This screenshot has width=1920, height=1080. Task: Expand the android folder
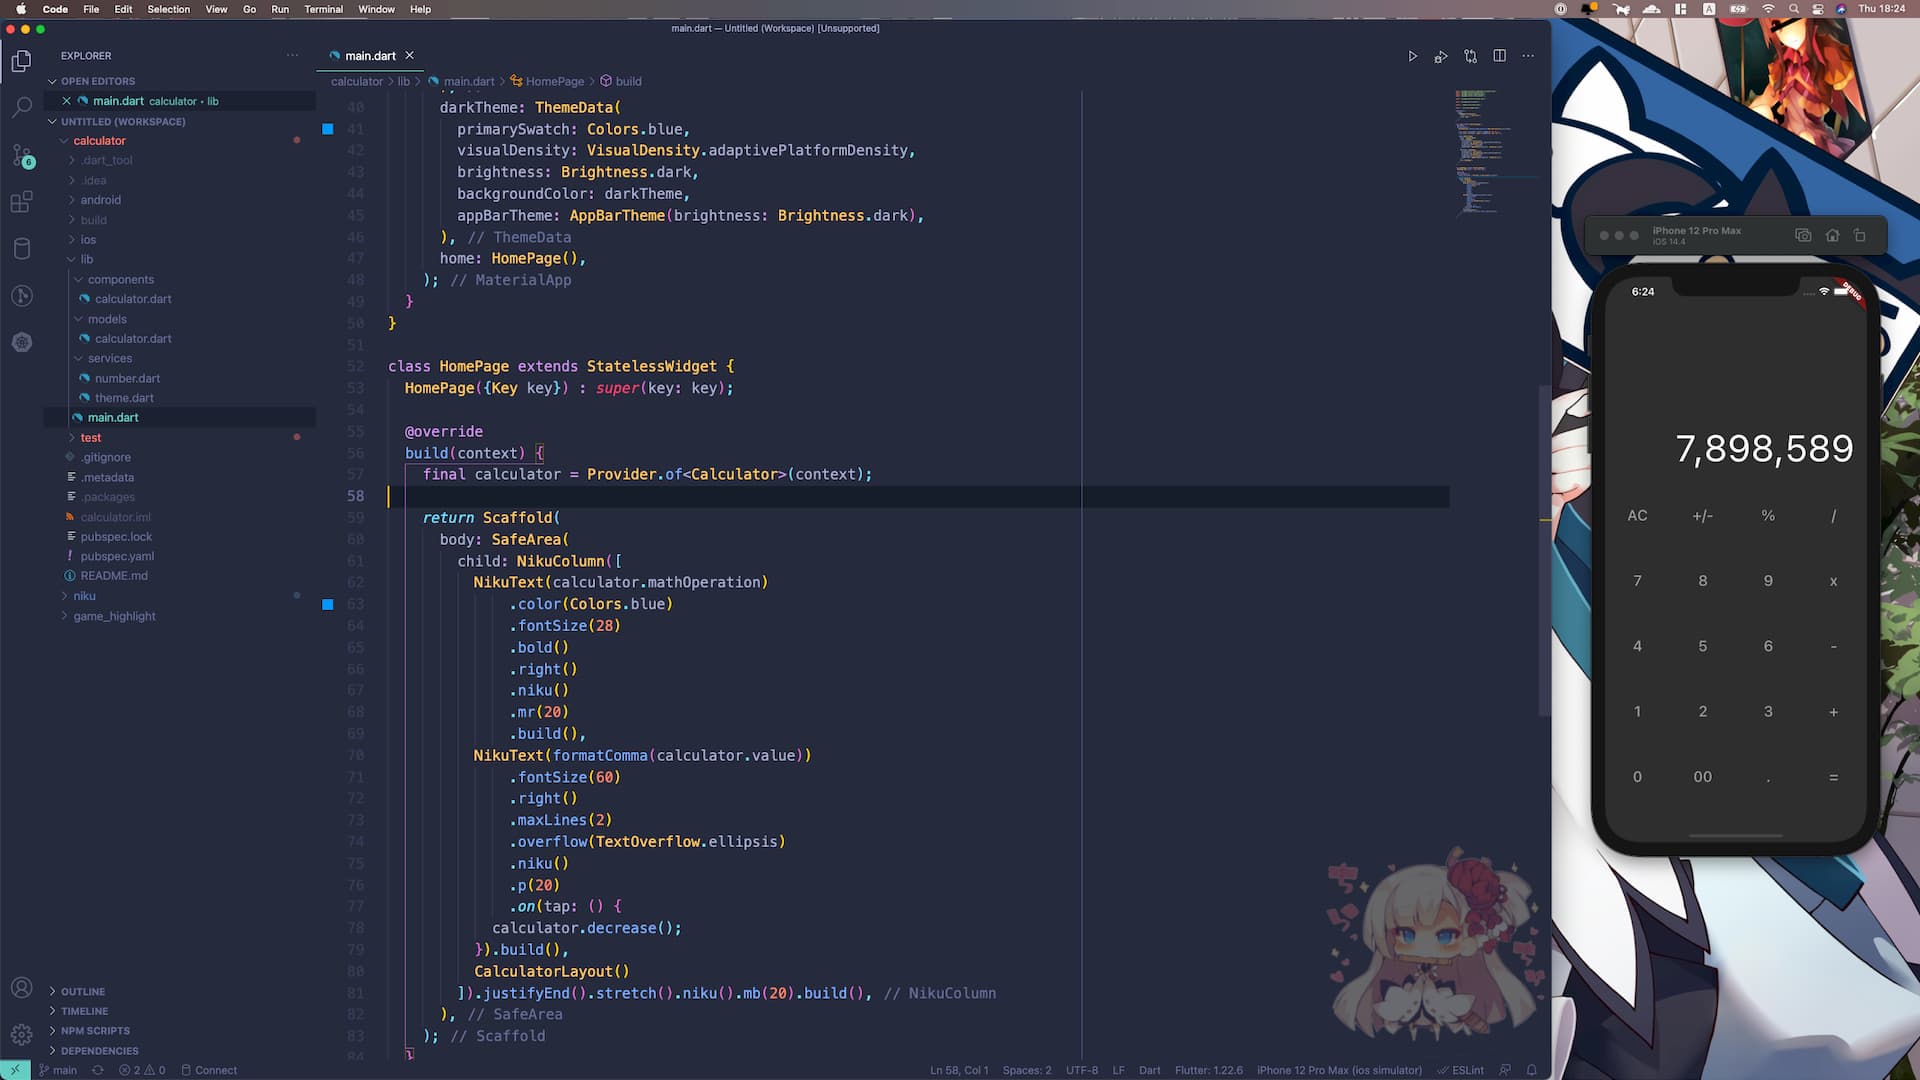click(x=100, y=200)
